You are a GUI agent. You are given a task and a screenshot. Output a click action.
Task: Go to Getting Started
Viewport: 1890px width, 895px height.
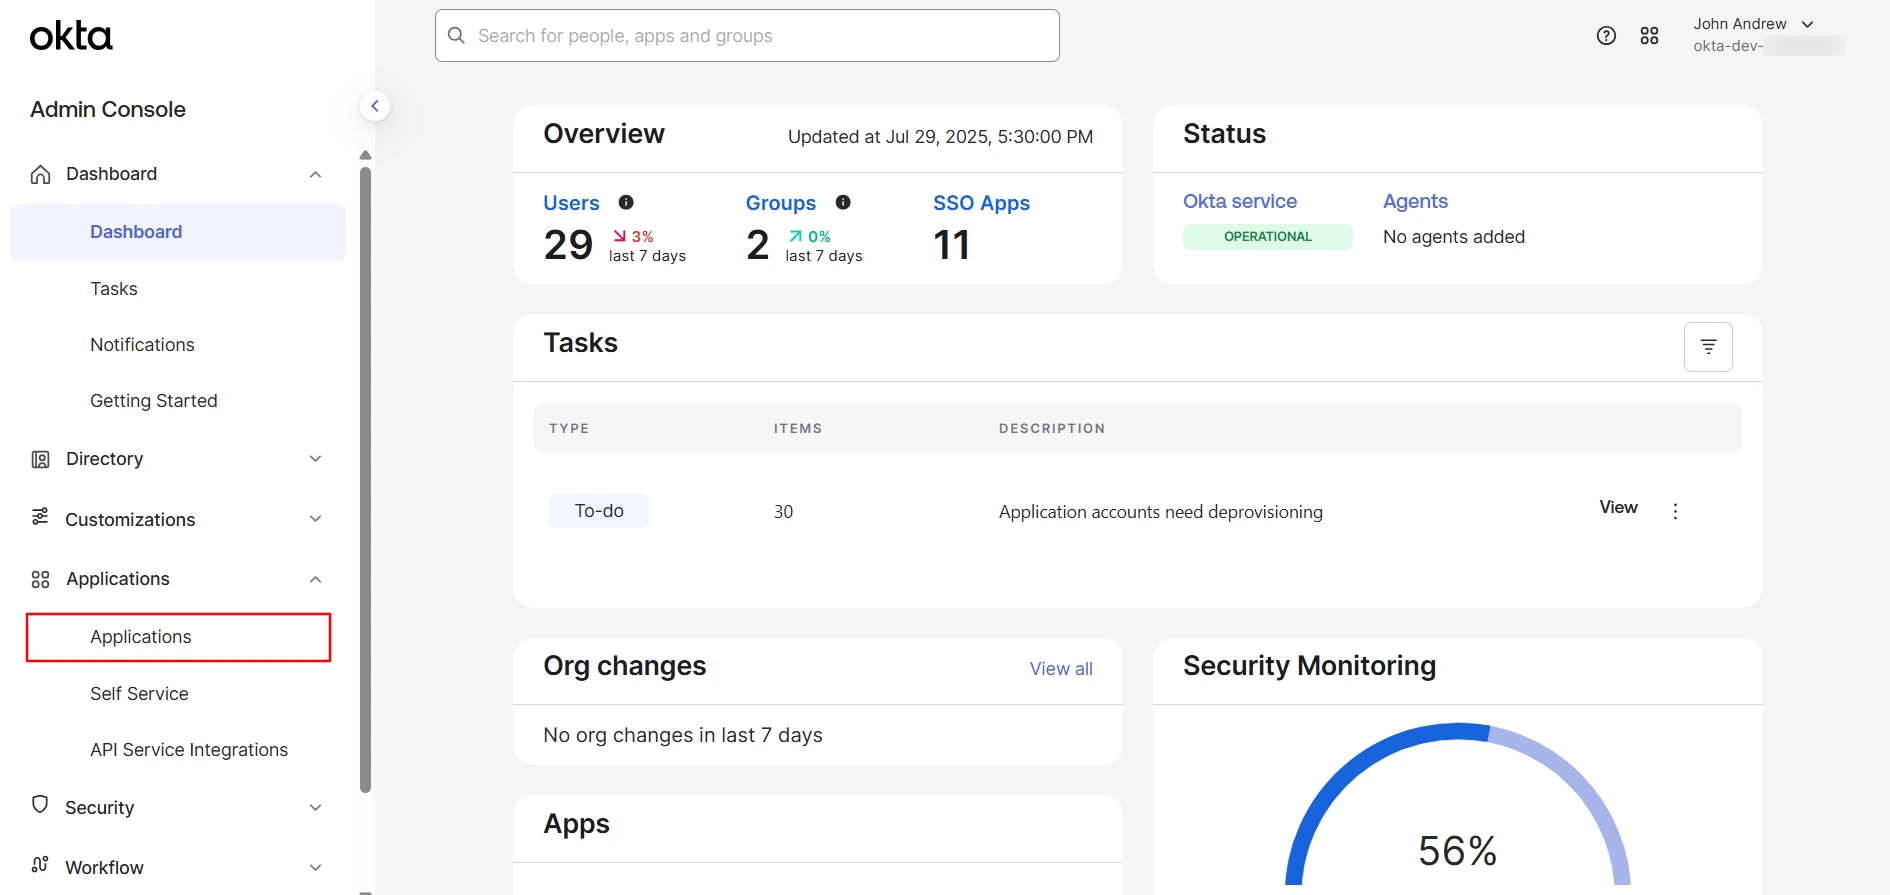(x=154, y=401)
